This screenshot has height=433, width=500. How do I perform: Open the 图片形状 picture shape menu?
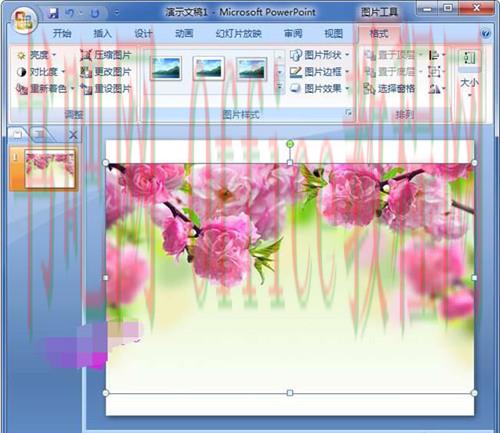319,55
